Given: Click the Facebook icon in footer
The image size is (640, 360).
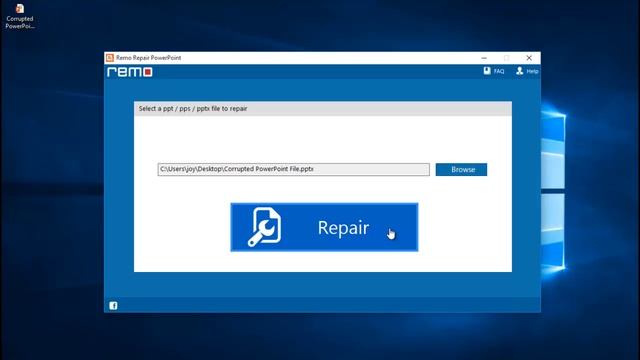Looking at the screenshot, I should [x=113, y=305].
